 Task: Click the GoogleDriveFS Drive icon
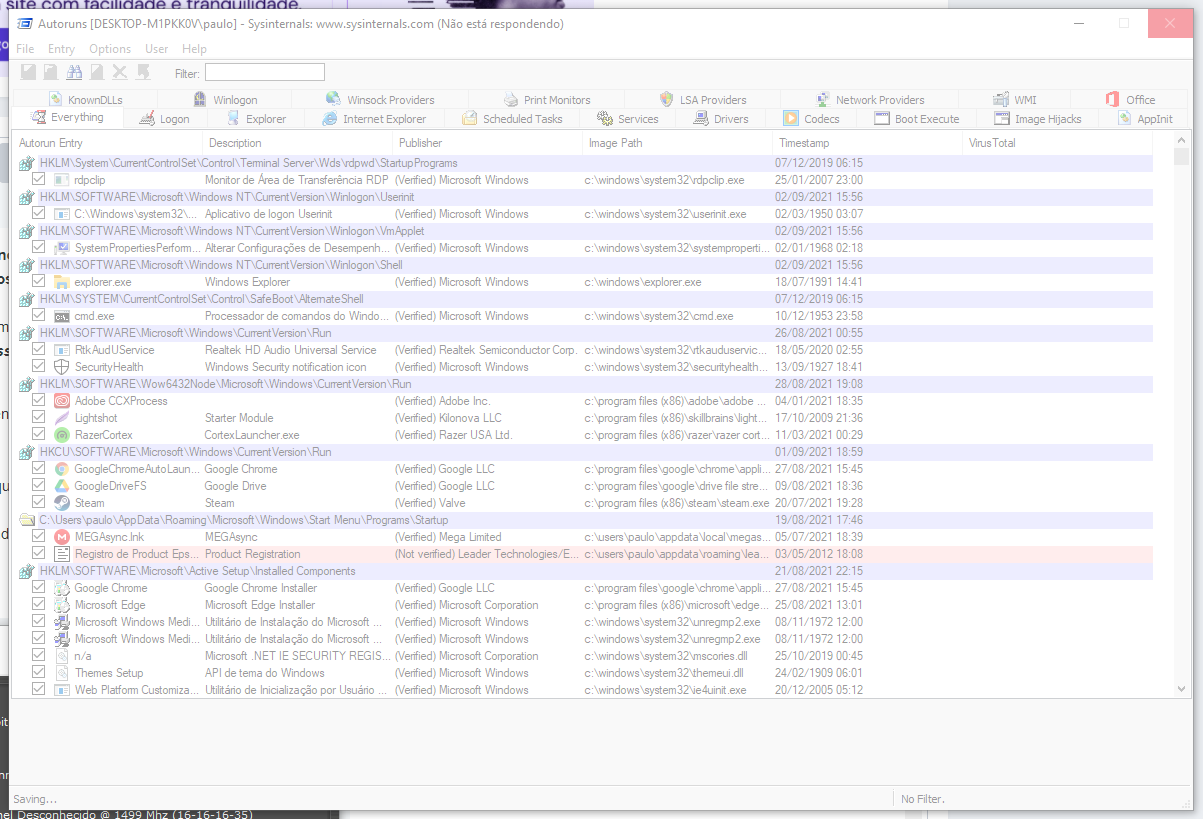[61, 486]
